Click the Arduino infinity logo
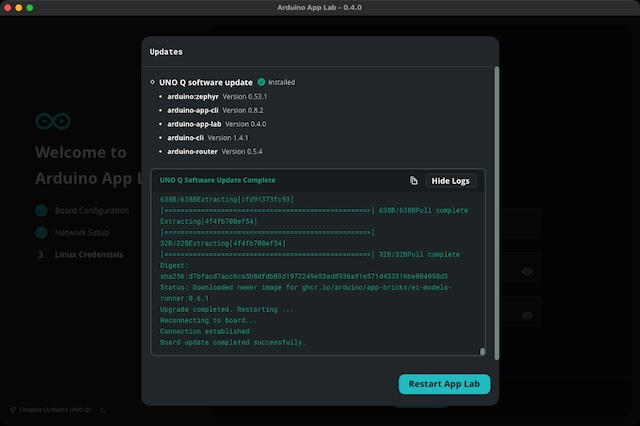The width and height of the screenshot is (640, 426). (x=52, y=122)
